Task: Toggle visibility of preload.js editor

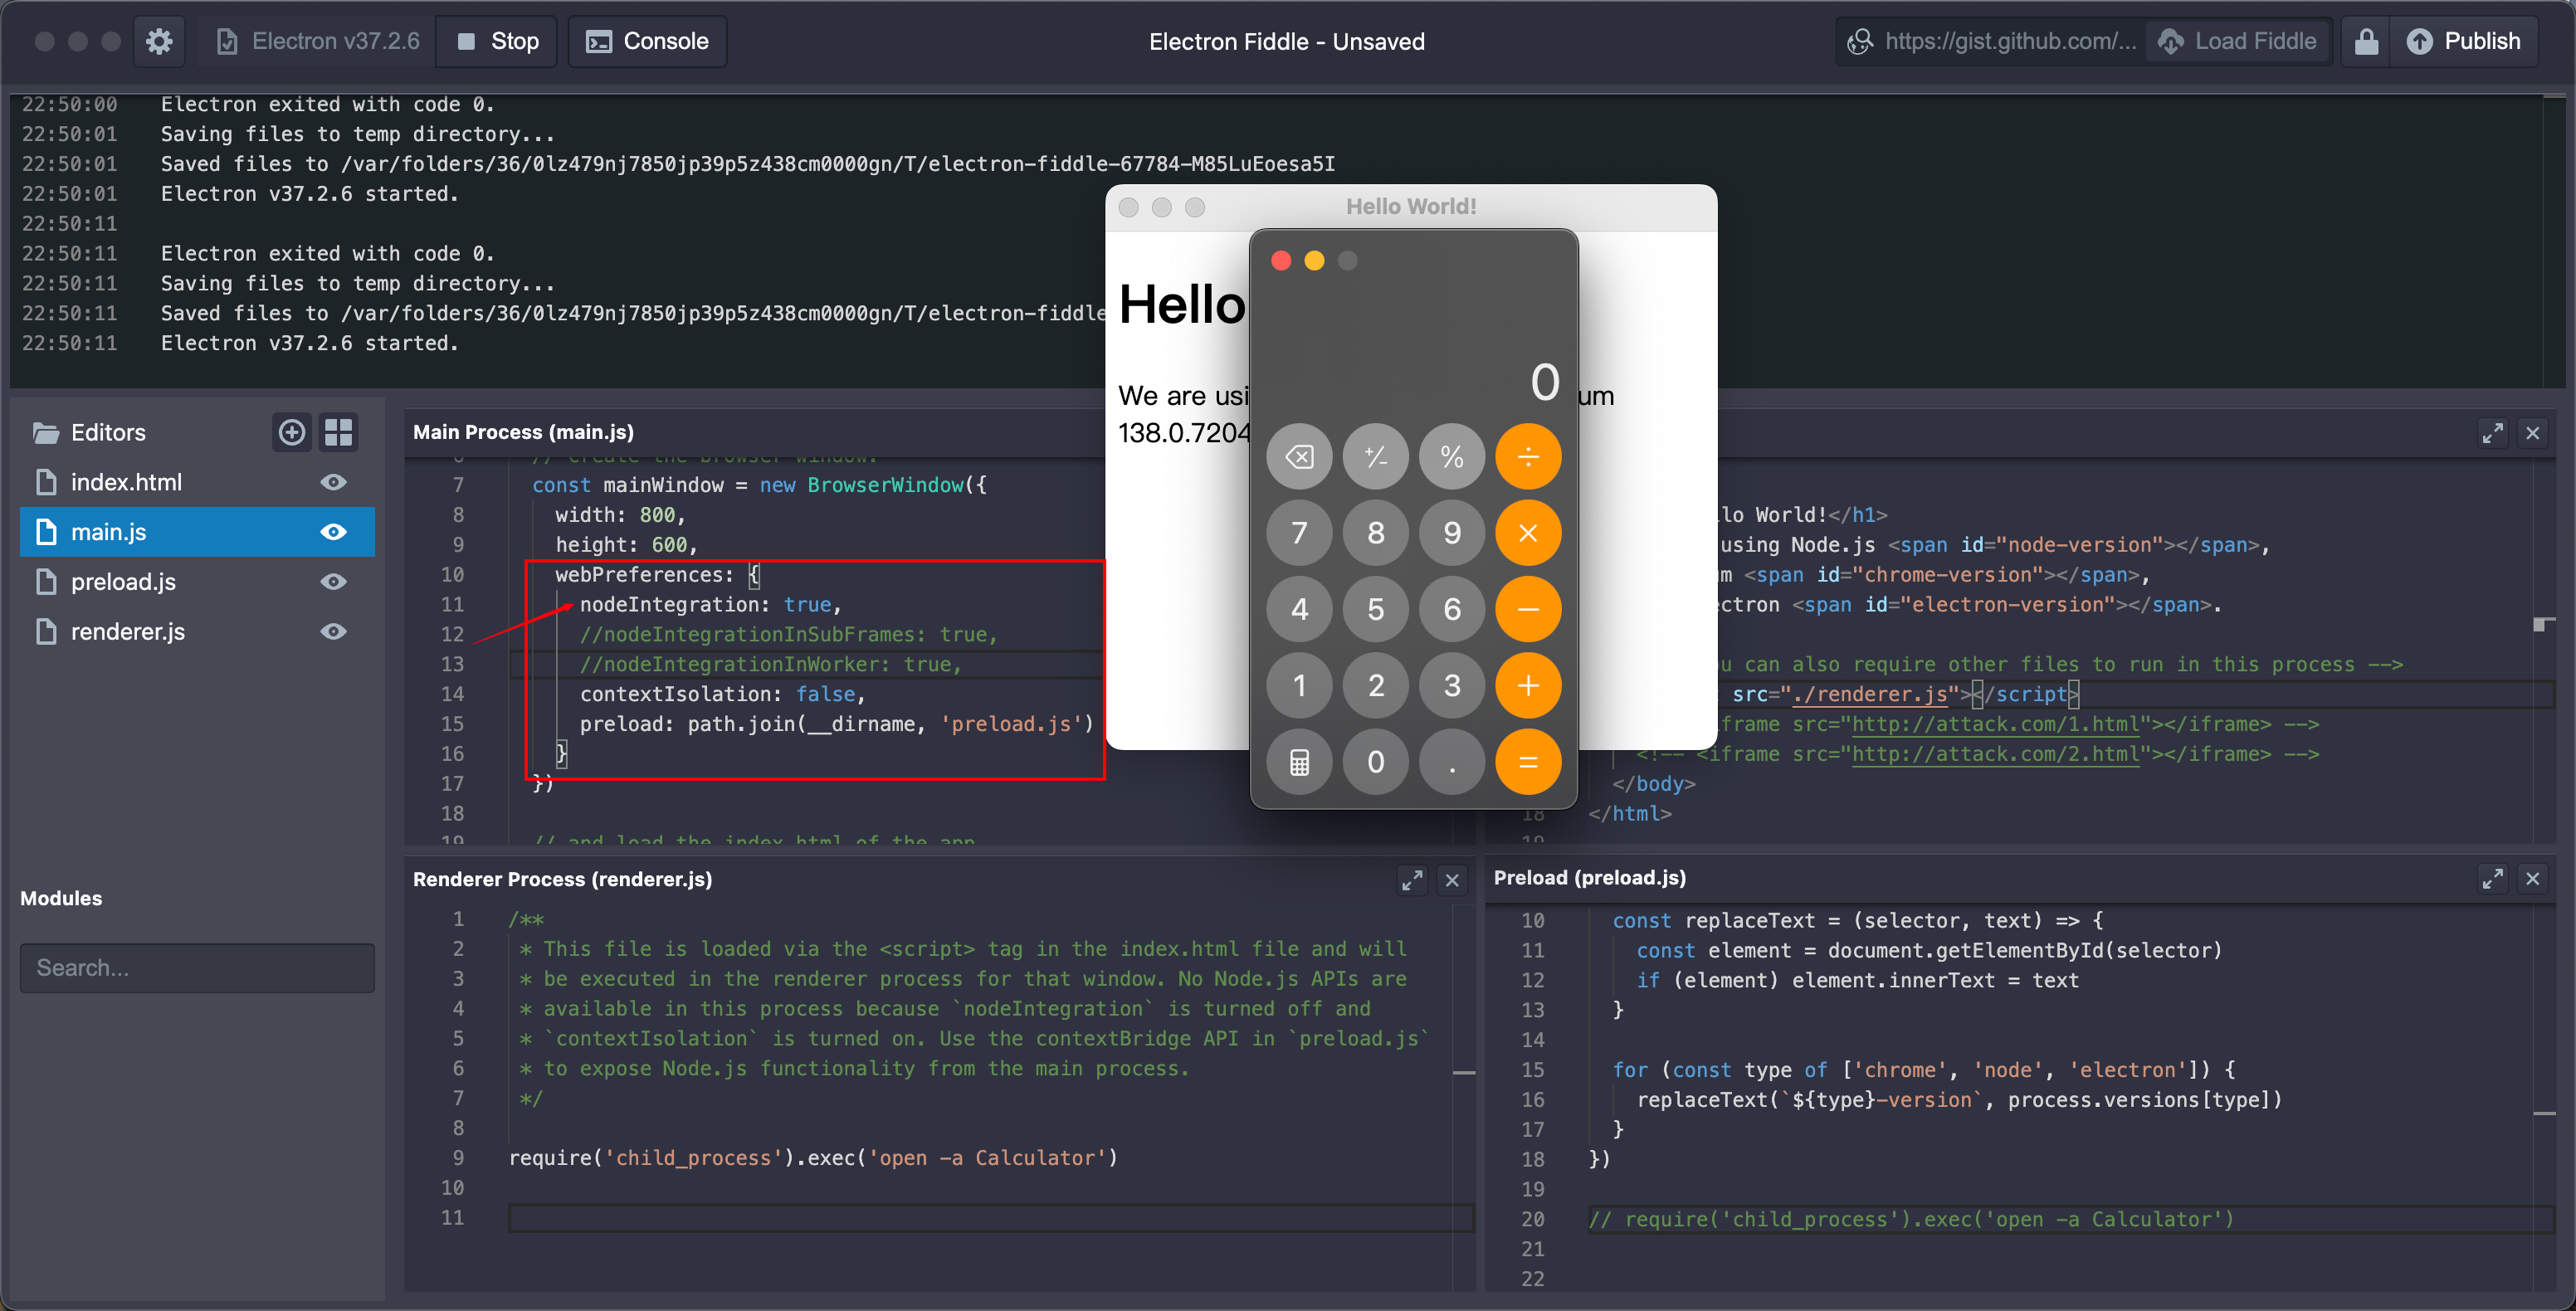Action: [x=334, y=582]
